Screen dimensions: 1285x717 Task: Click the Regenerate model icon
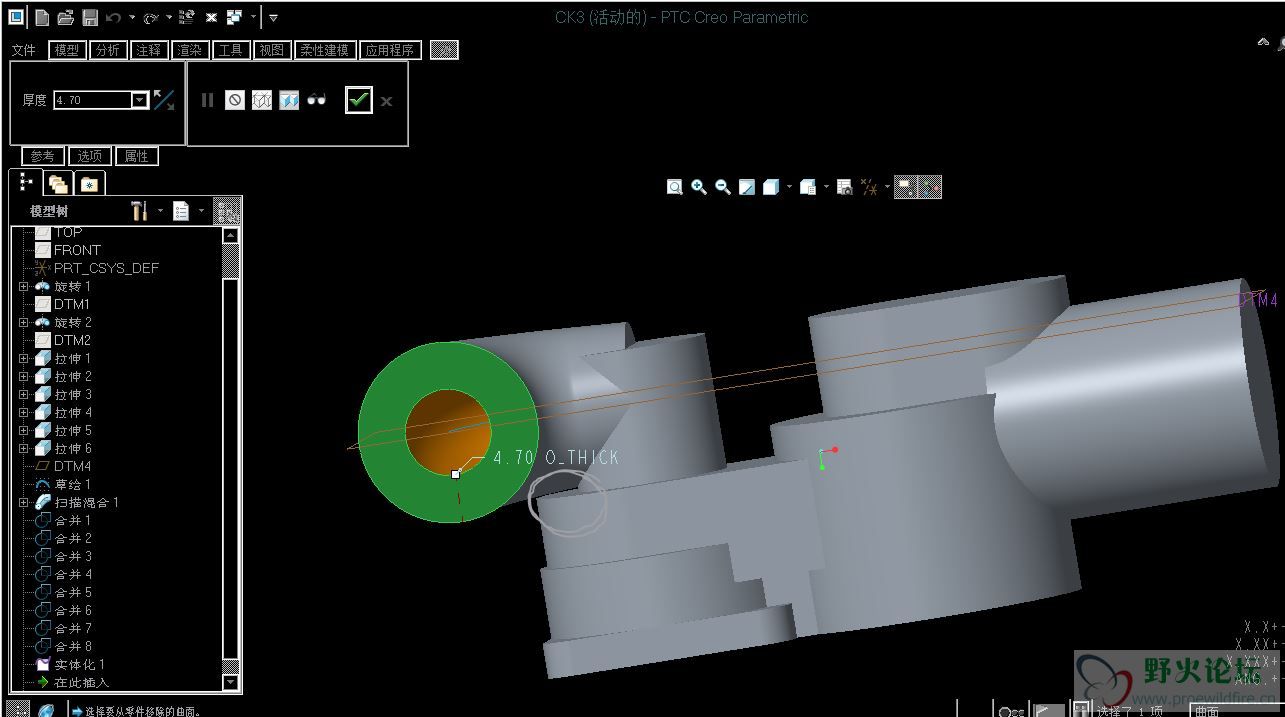pyautogui.click(x=186, y=17)
